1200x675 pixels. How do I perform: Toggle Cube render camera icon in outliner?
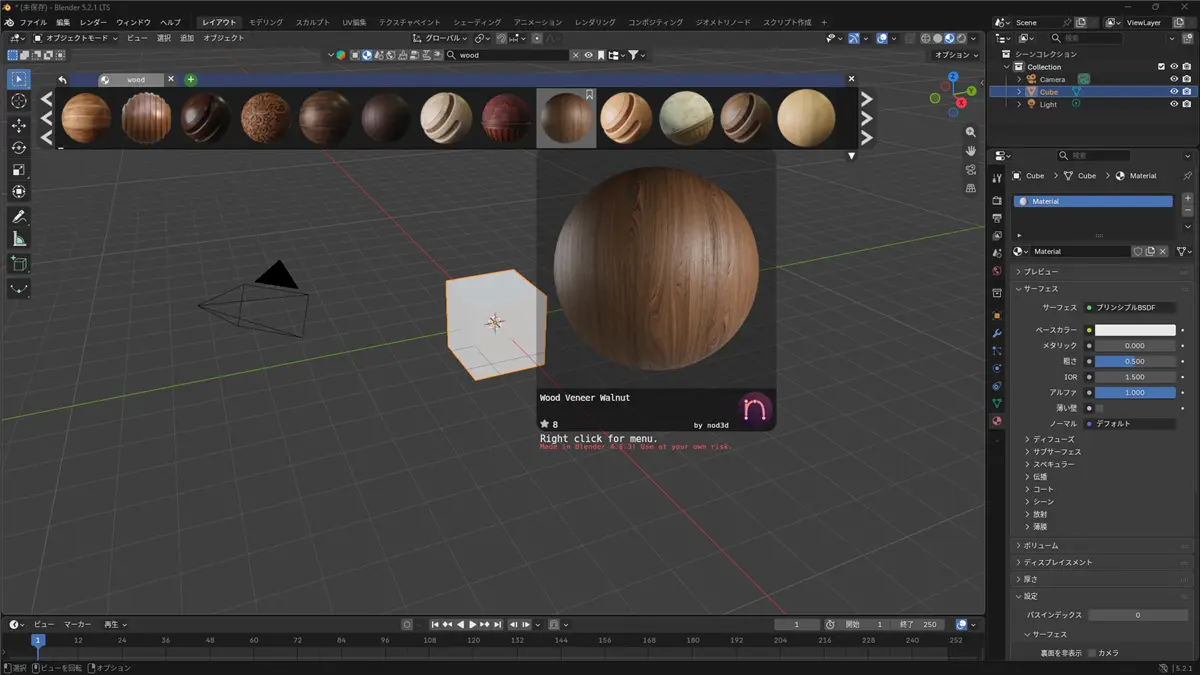(x=1187, y=91)
